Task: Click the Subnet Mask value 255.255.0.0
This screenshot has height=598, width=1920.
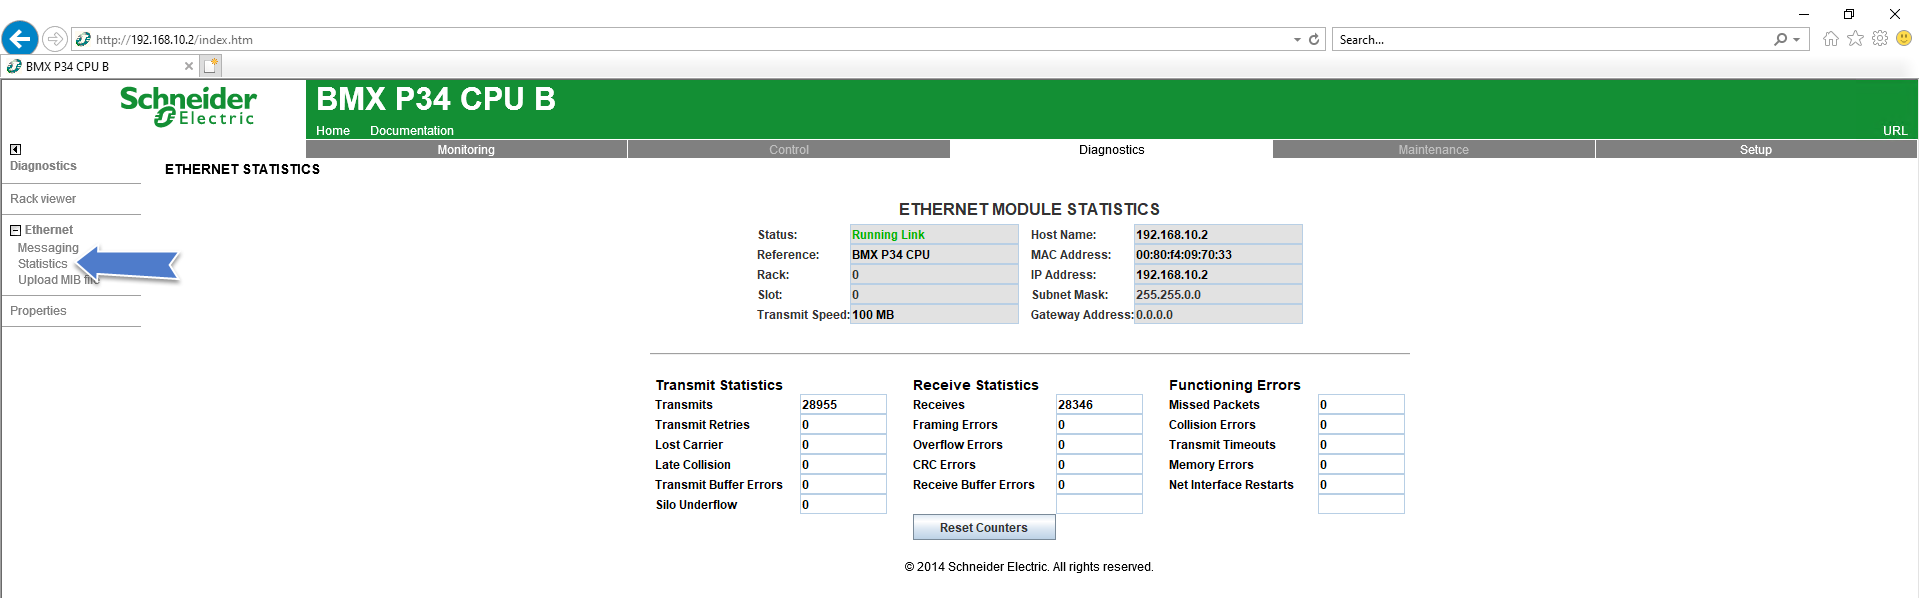Action: 1218,294
